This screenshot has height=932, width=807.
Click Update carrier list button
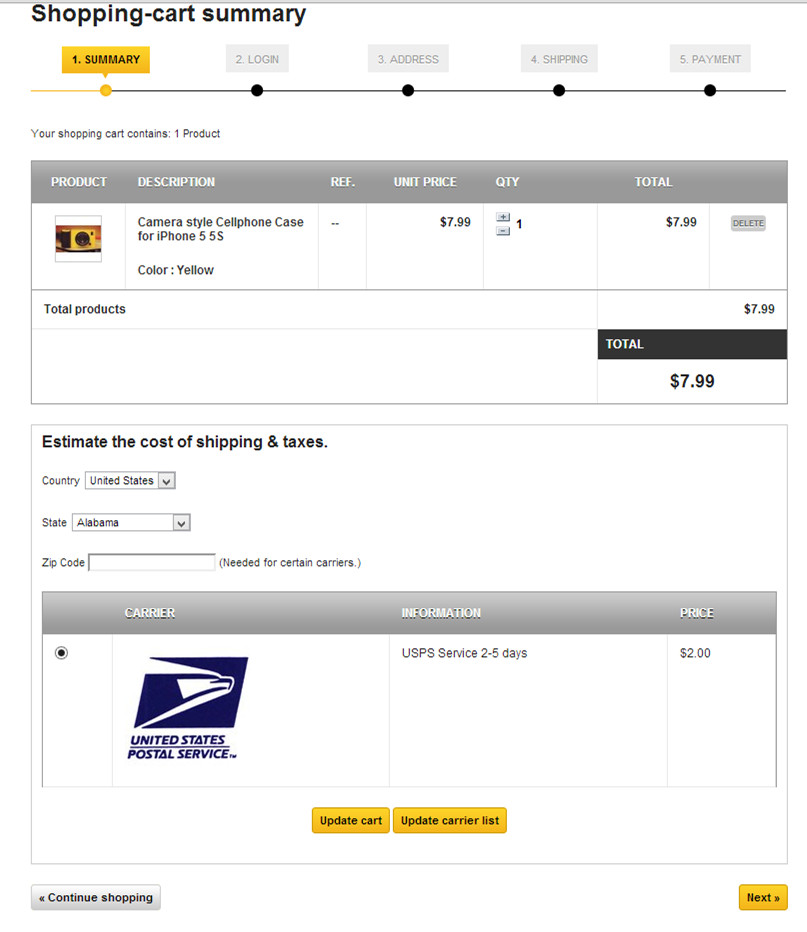click(x=450, y=820)
